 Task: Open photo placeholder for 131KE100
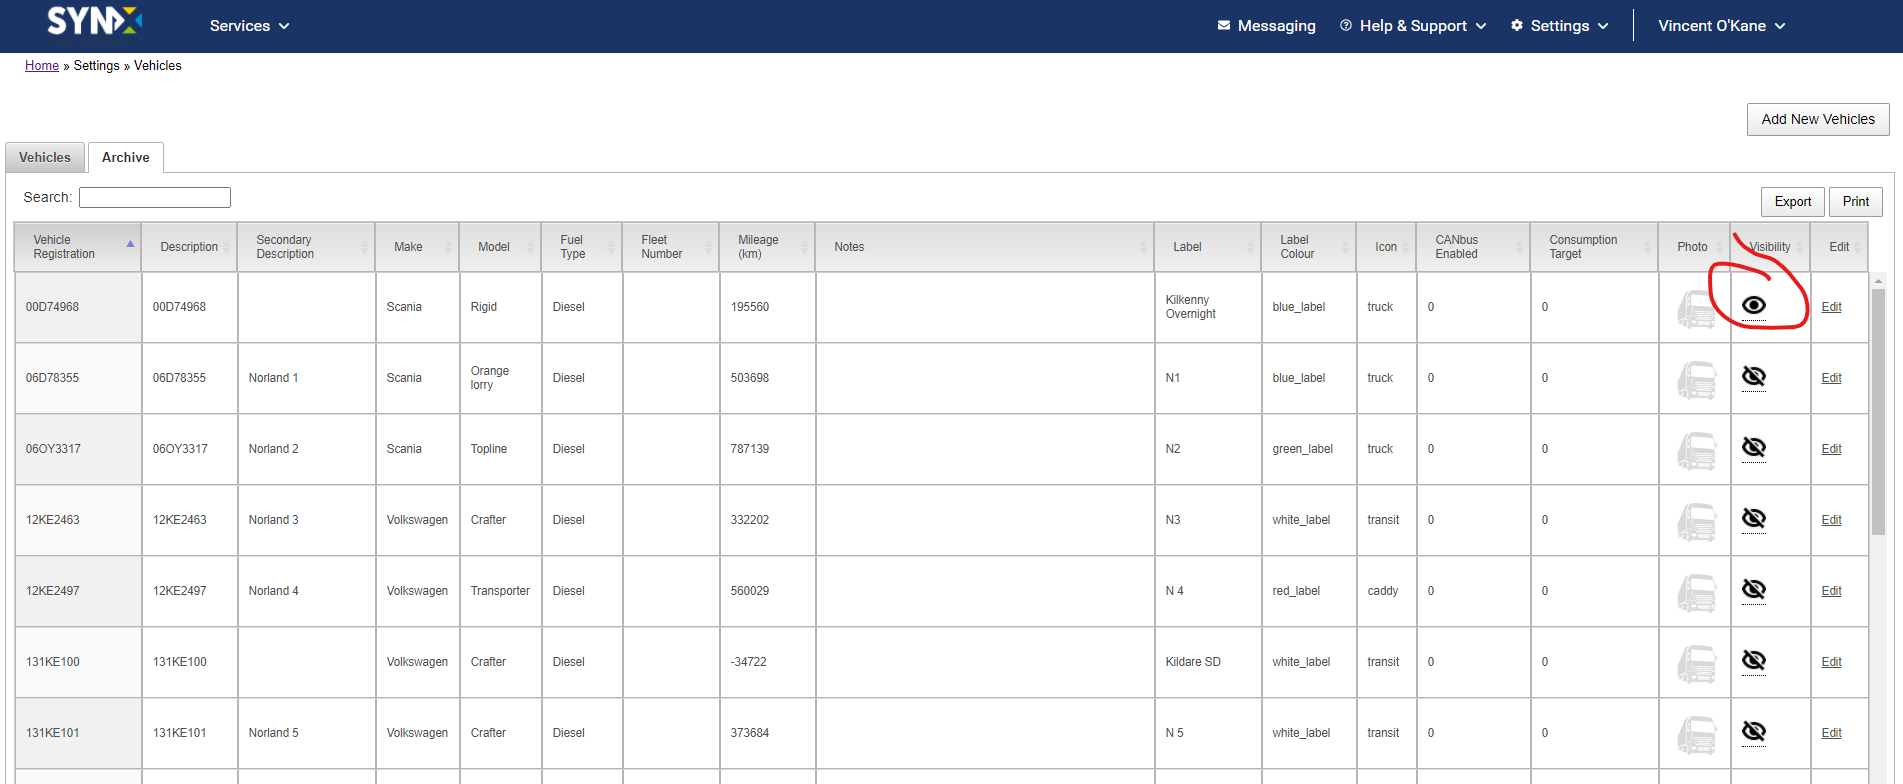(1696, 663)
